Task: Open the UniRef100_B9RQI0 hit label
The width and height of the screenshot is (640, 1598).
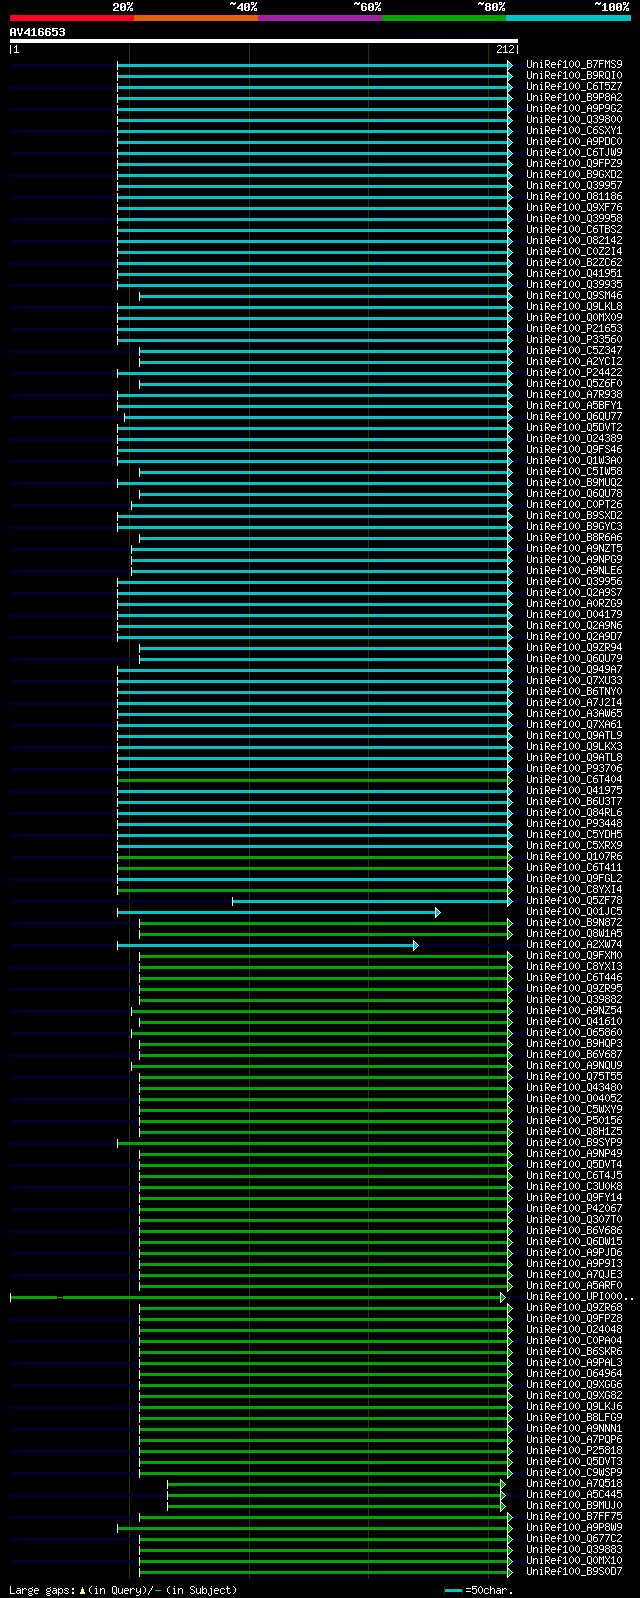Action: click(x=574, y=75)
